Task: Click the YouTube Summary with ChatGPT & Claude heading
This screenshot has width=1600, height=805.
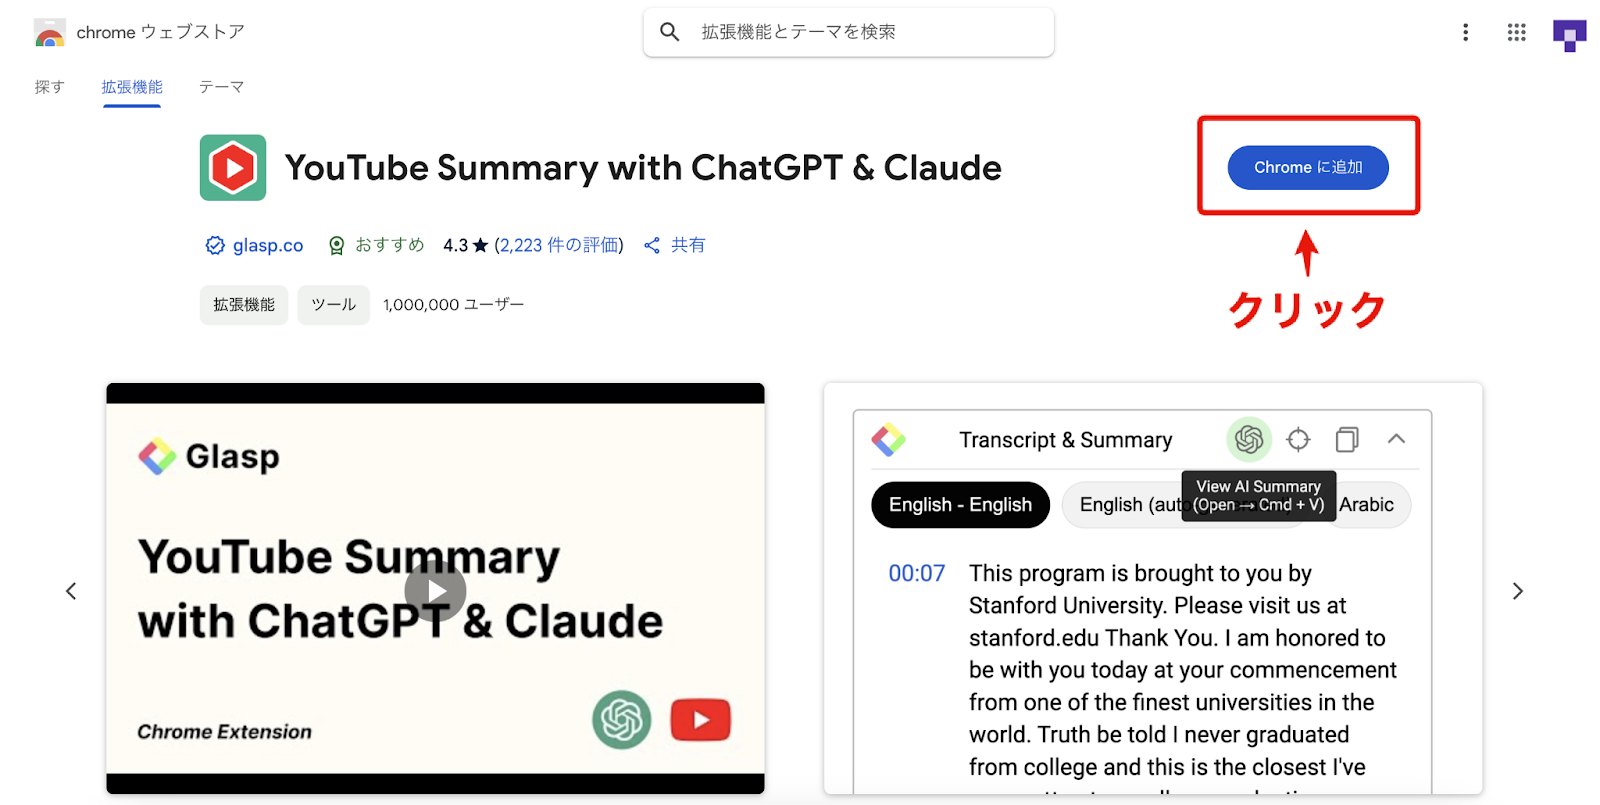Action: click(643, 168)
